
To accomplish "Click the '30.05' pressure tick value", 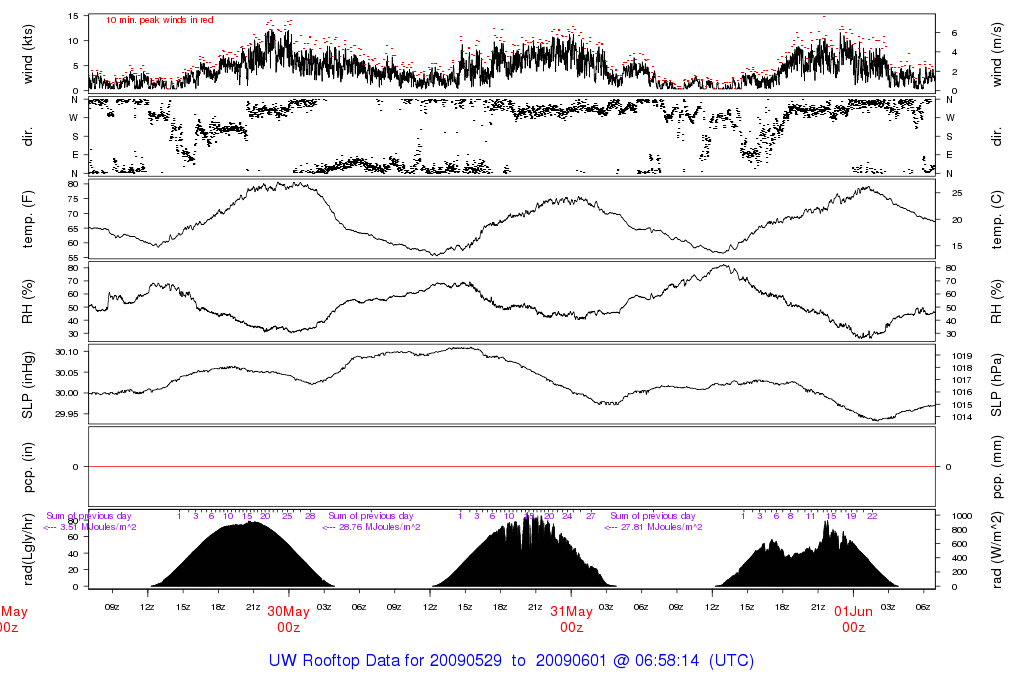I will tap(67, 373).
